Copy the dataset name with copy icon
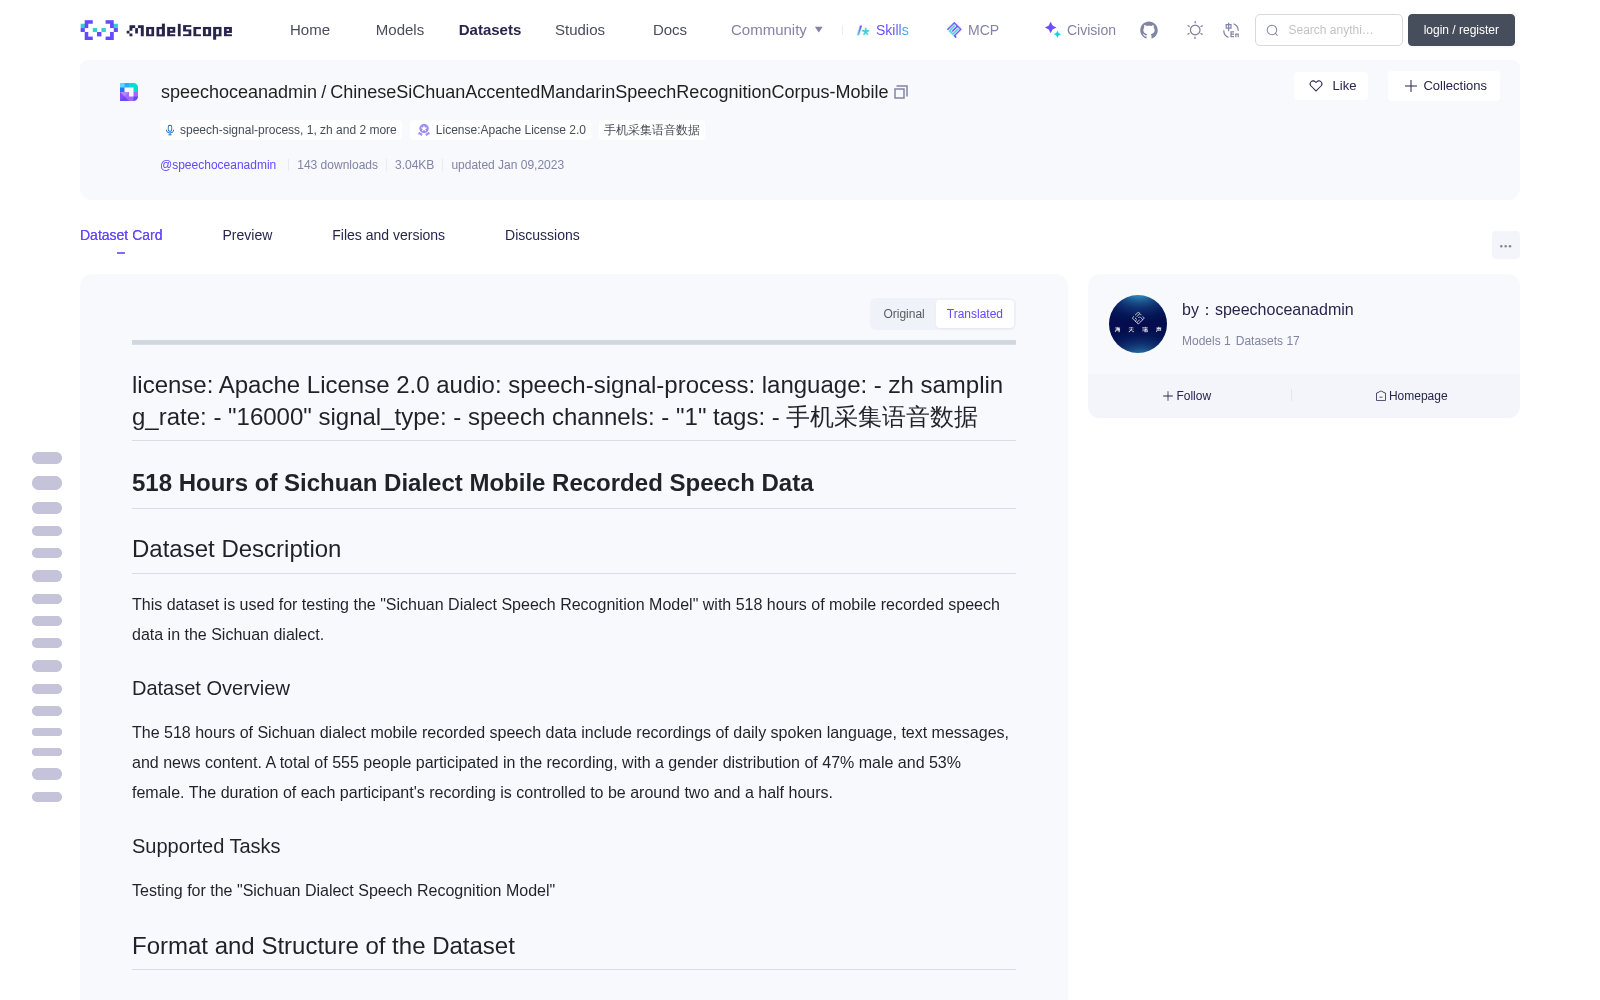Image resolution: width=1600 pixels, height=1000 pixels. click(901, 92)
